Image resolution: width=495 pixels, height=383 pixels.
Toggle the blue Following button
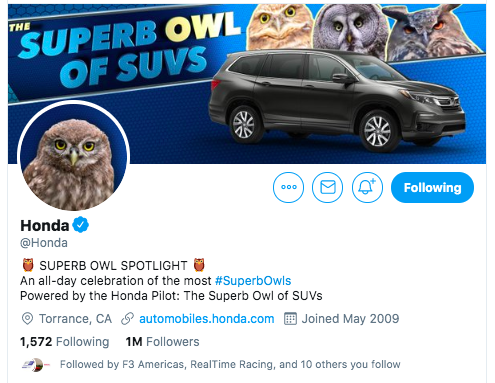tap(432, 187)
